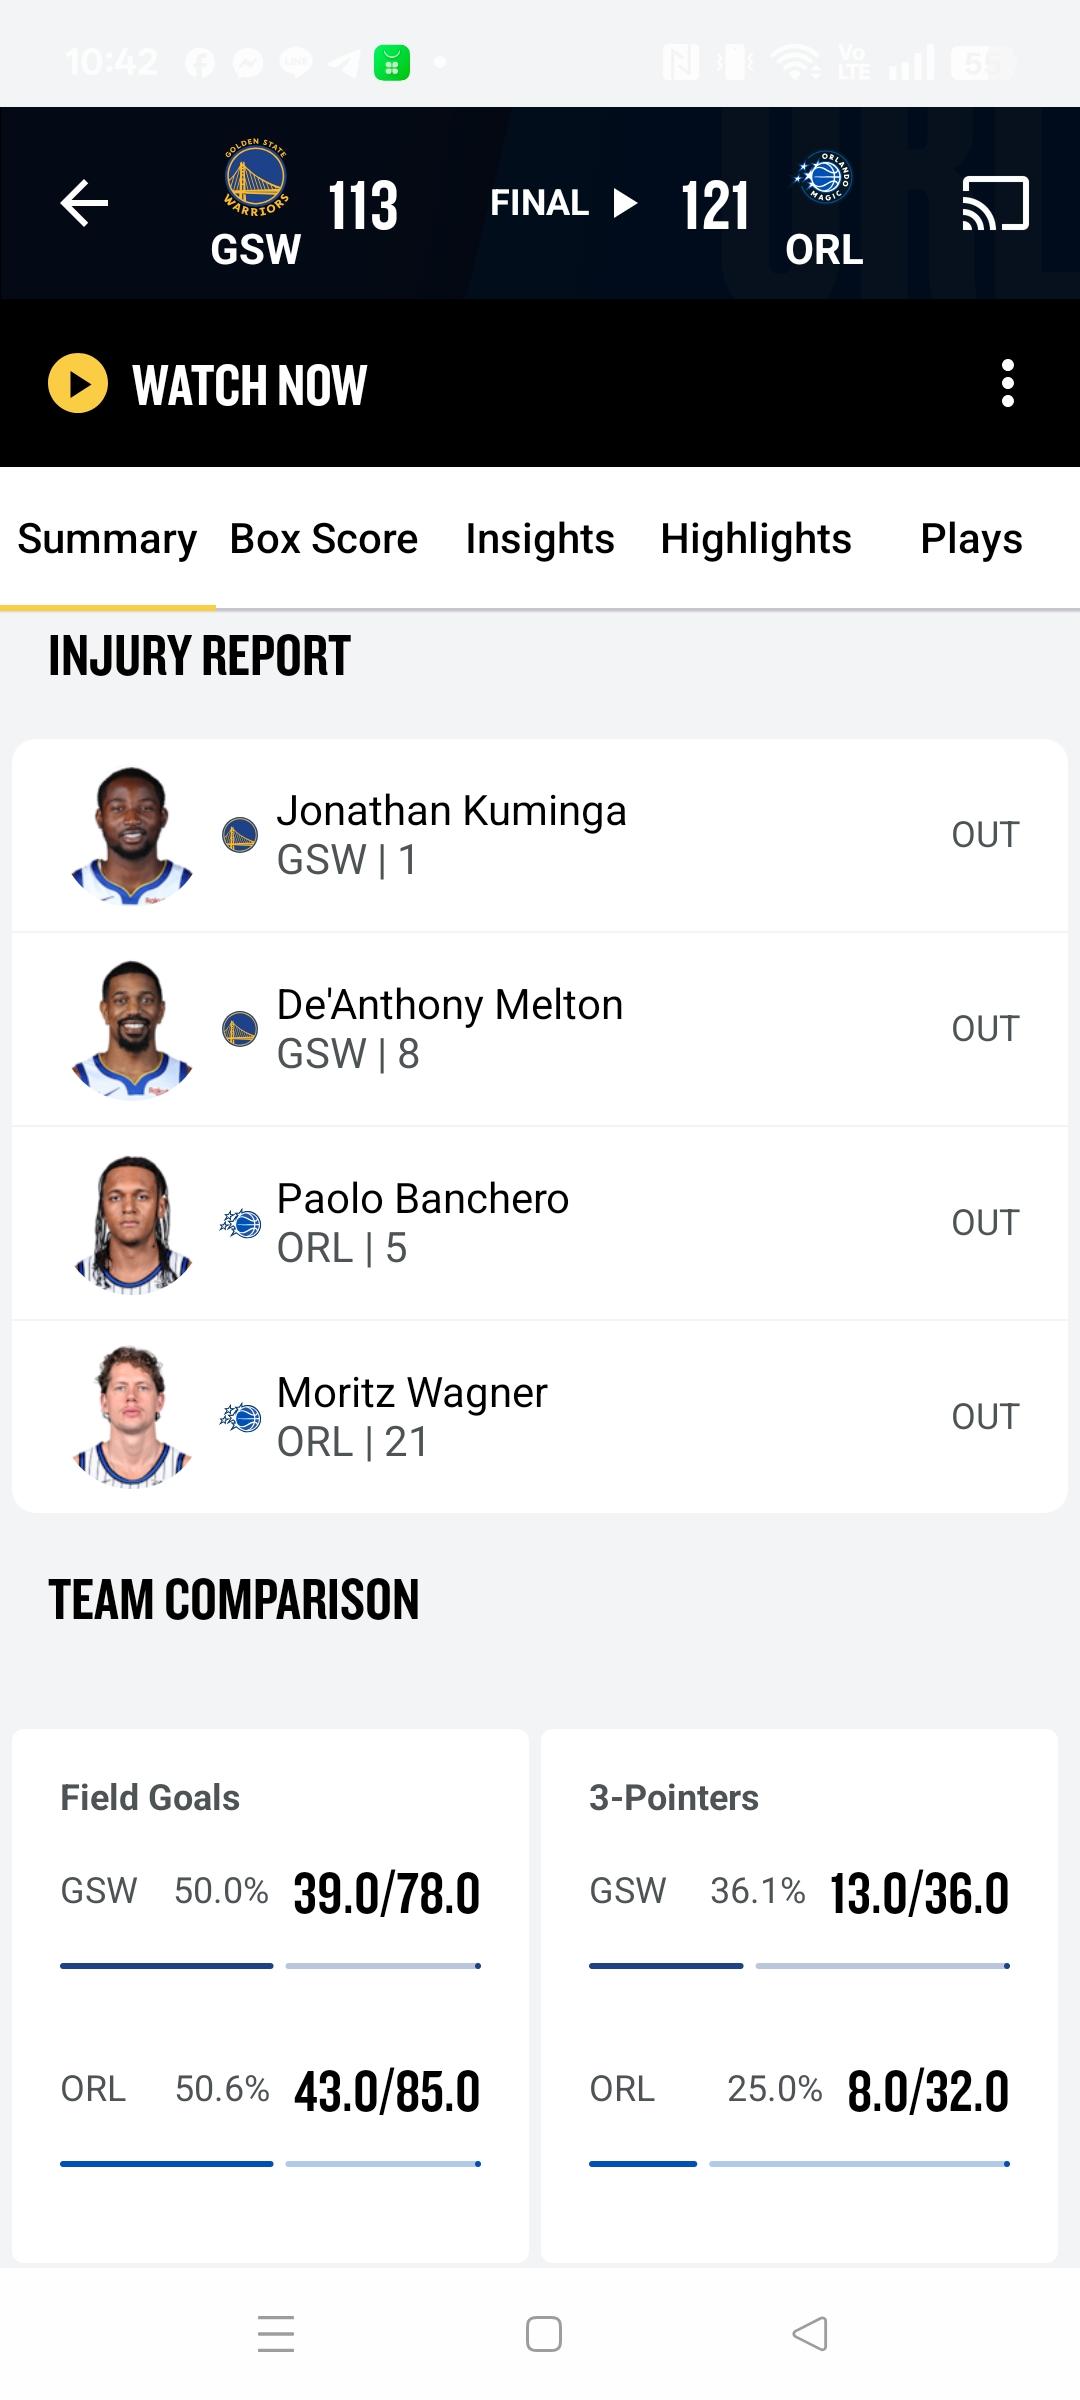The image size is (1080, 2400).
Task: Tap the Field Goals comparison card
Action: click(x=270, y=1995)
